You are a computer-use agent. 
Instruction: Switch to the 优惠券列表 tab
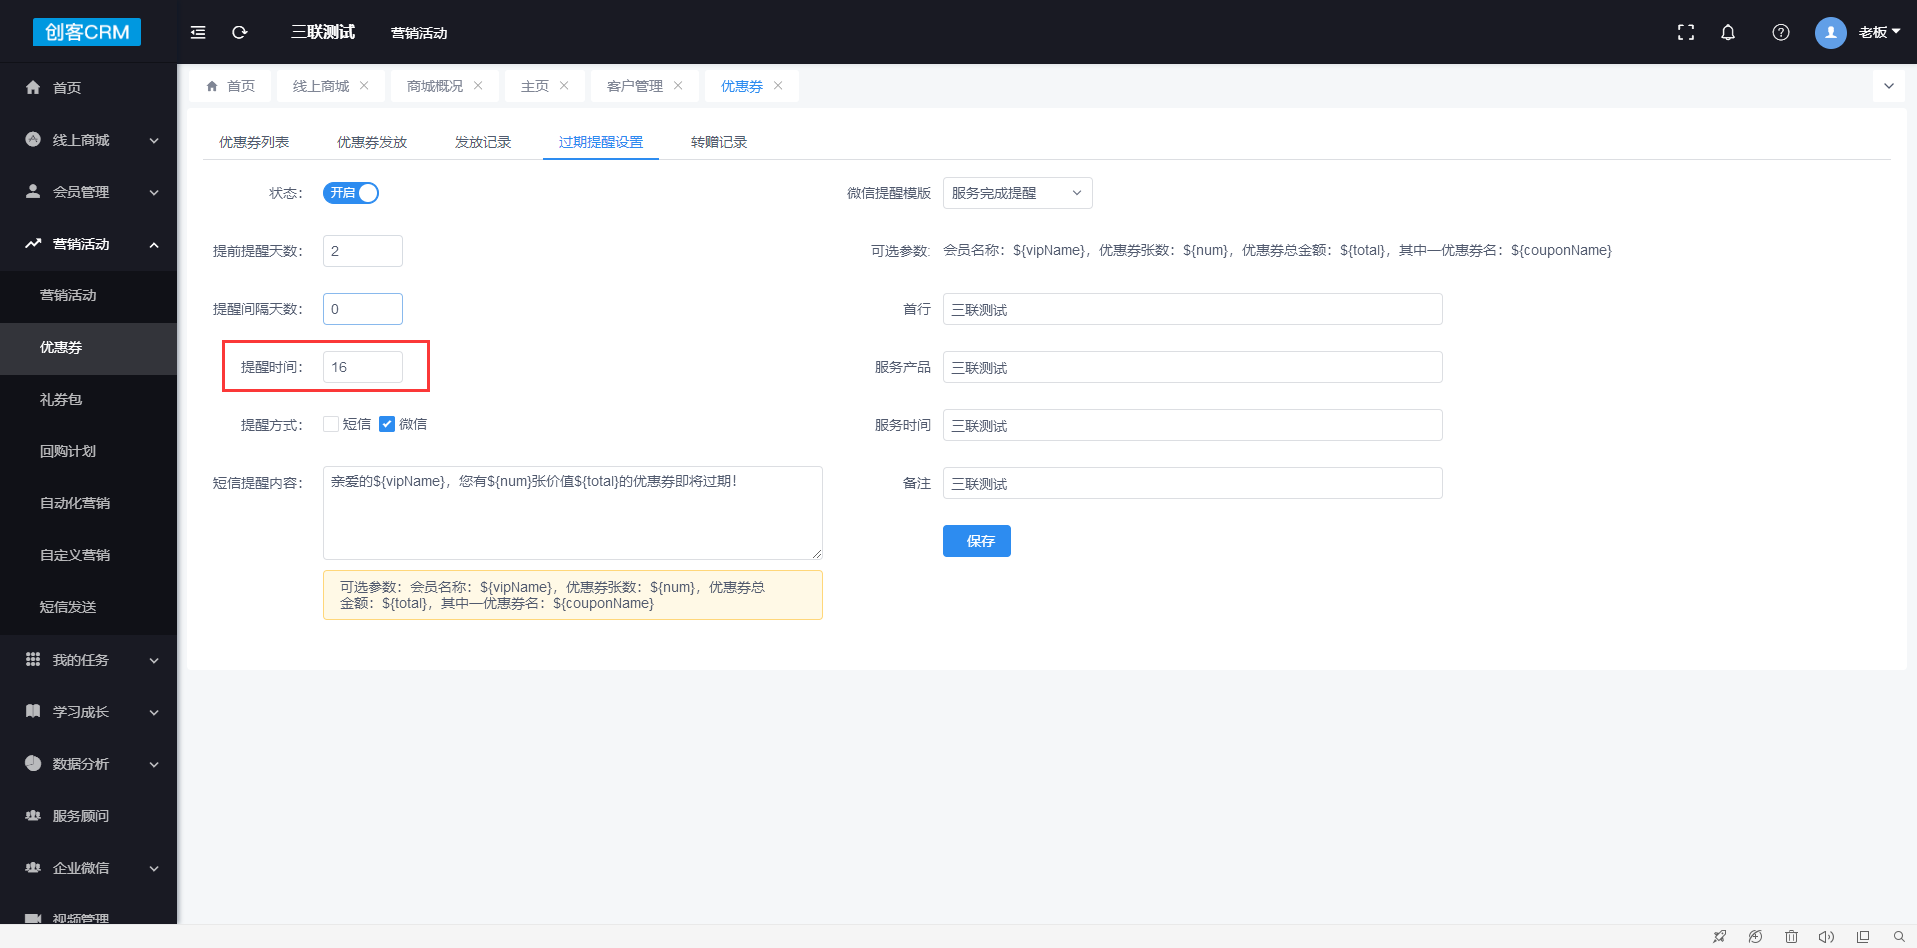coord(254,142)
